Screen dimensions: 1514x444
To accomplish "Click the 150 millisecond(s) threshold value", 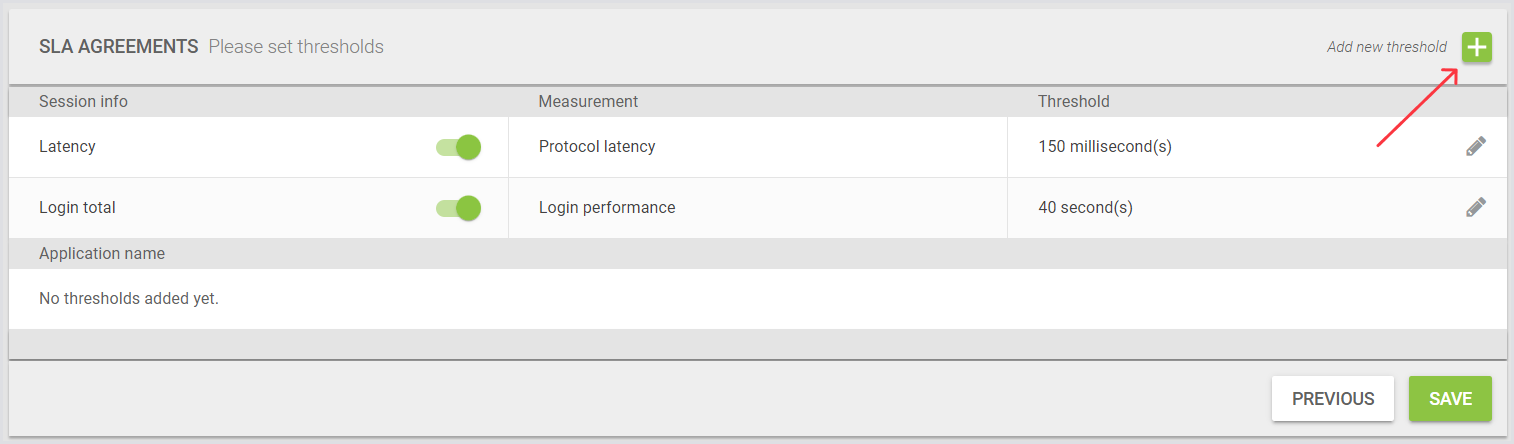I will [x=1105, y=147].
